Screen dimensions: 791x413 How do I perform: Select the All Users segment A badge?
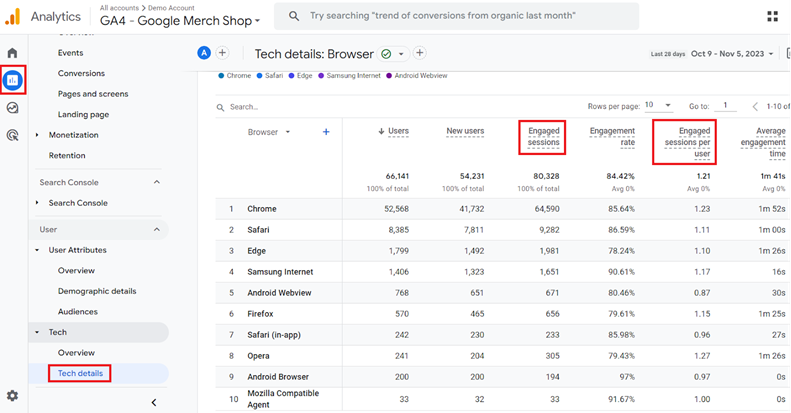(204, 53)
